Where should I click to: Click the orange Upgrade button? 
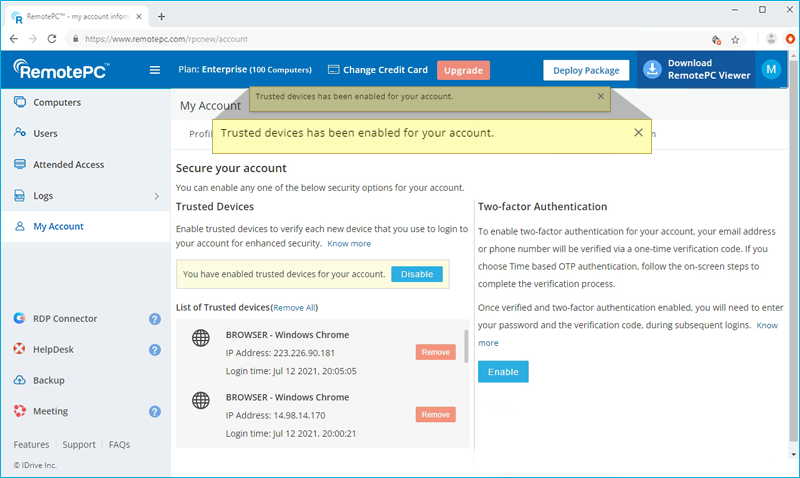point(463,70)
